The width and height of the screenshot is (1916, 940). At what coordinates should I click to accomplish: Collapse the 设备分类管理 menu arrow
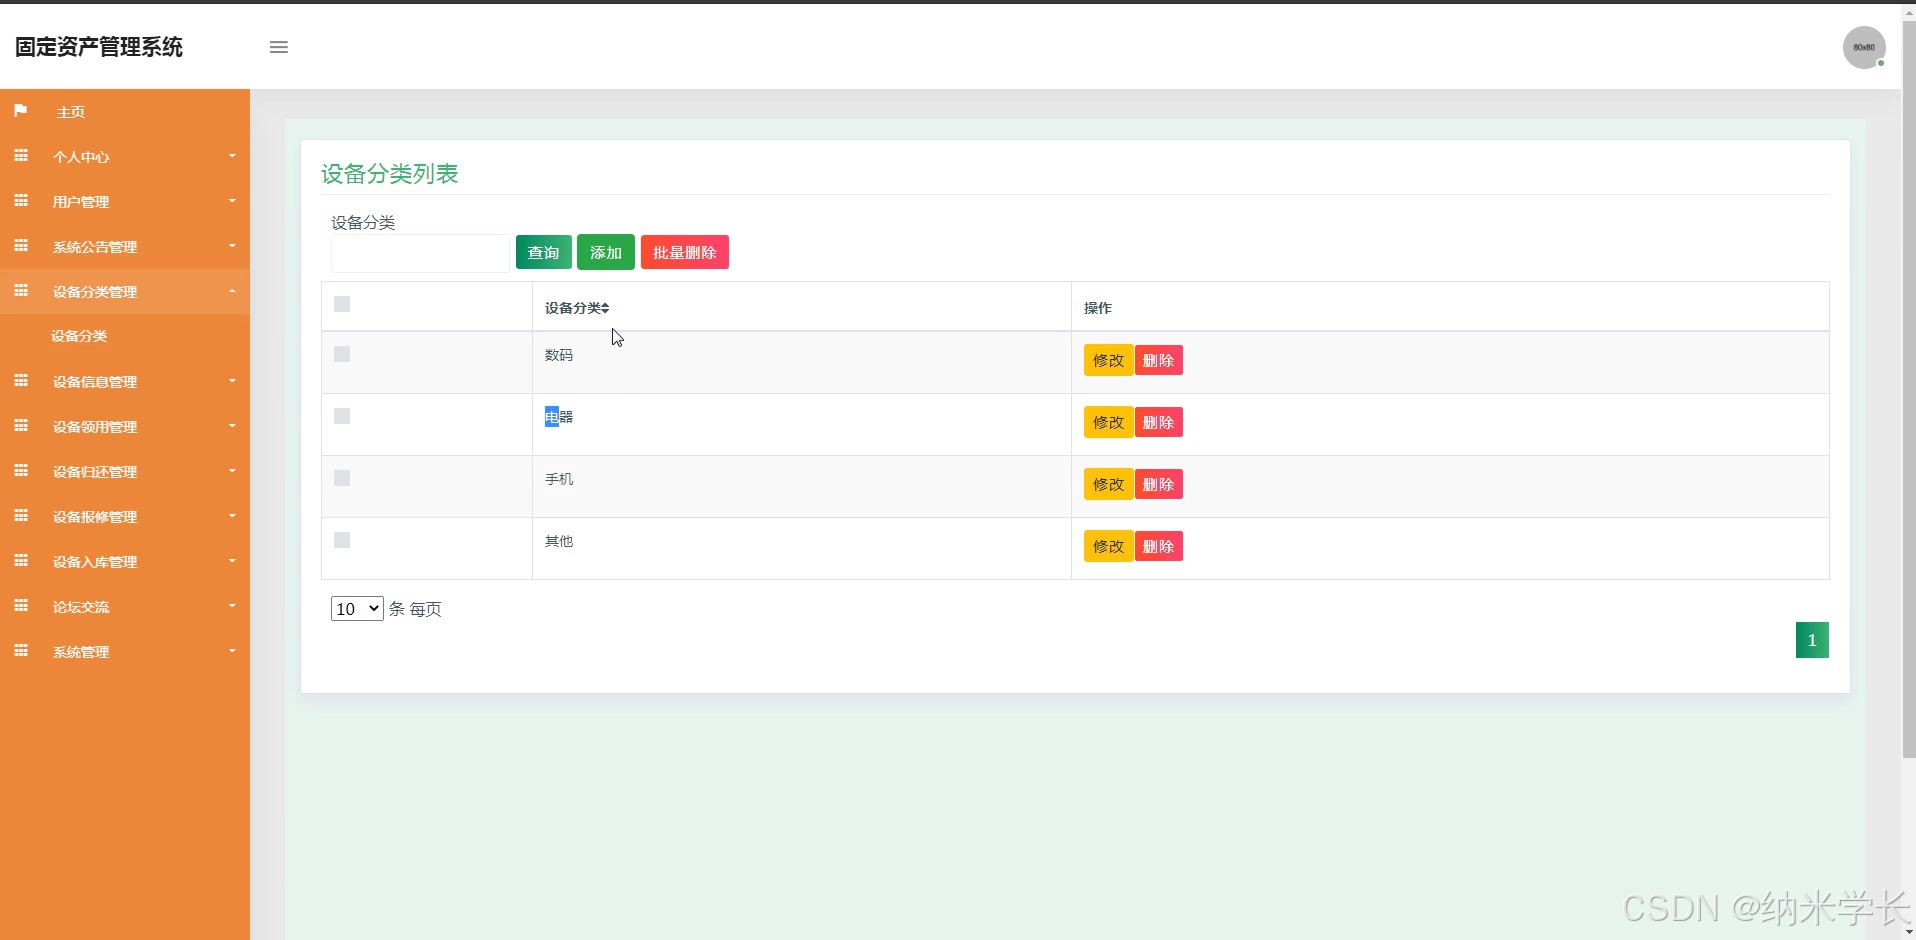click(x=232, y=291)
